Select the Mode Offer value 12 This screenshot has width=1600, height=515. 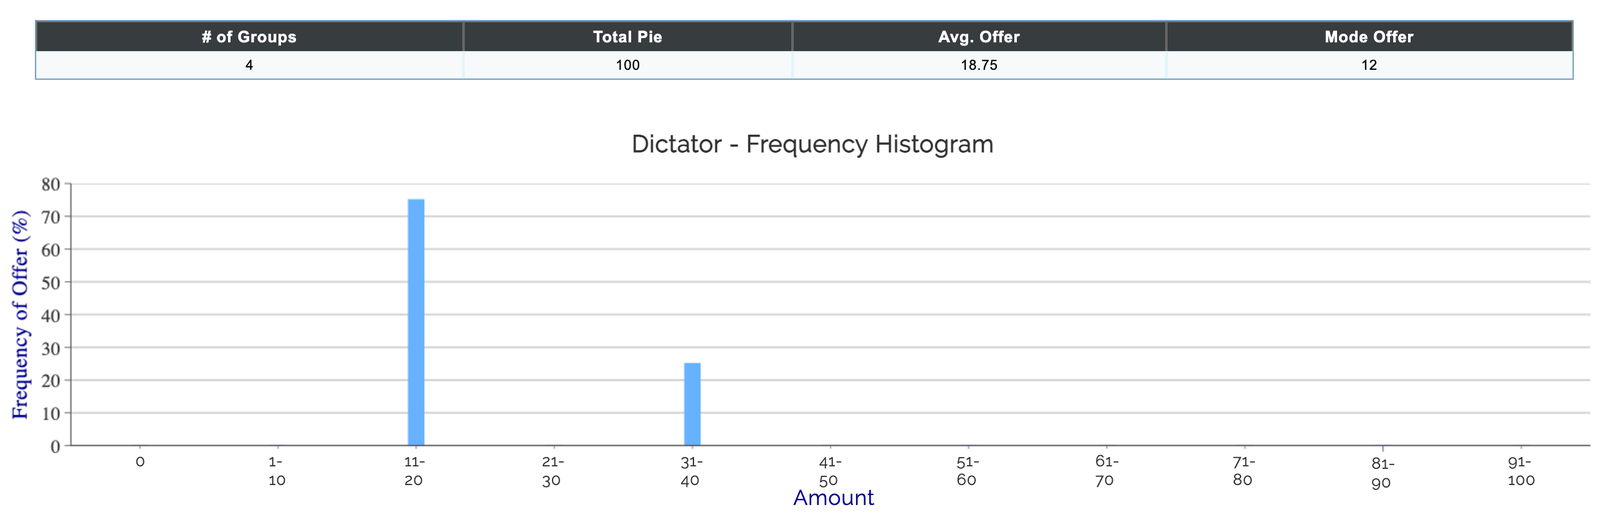(1369, 65)
